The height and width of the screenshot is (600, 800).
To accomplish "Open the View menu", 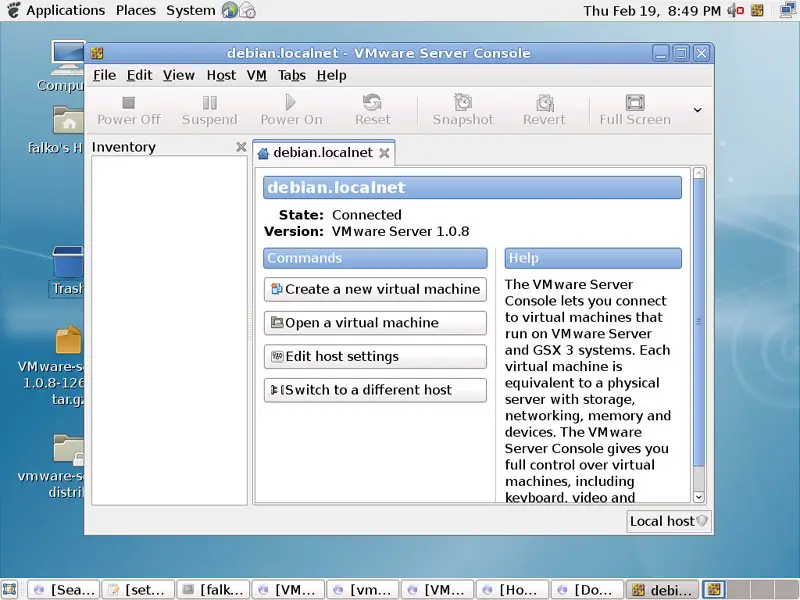I will point(179,76).
